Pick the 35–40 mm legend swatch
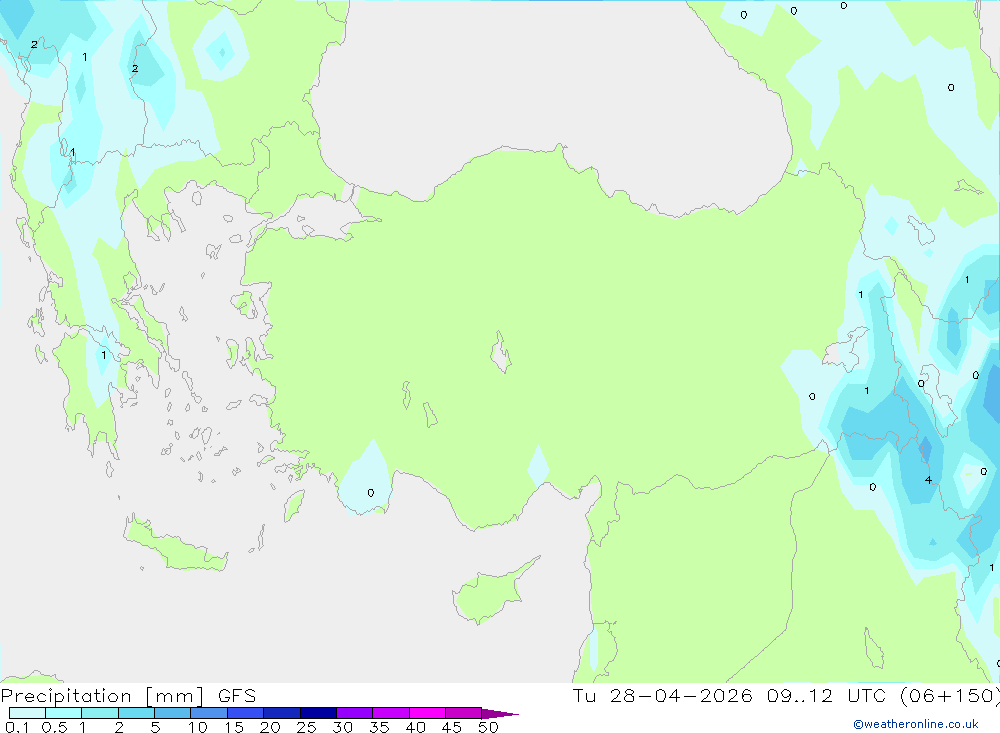This screenshot has height=733, width=1000. pos(391,713)
